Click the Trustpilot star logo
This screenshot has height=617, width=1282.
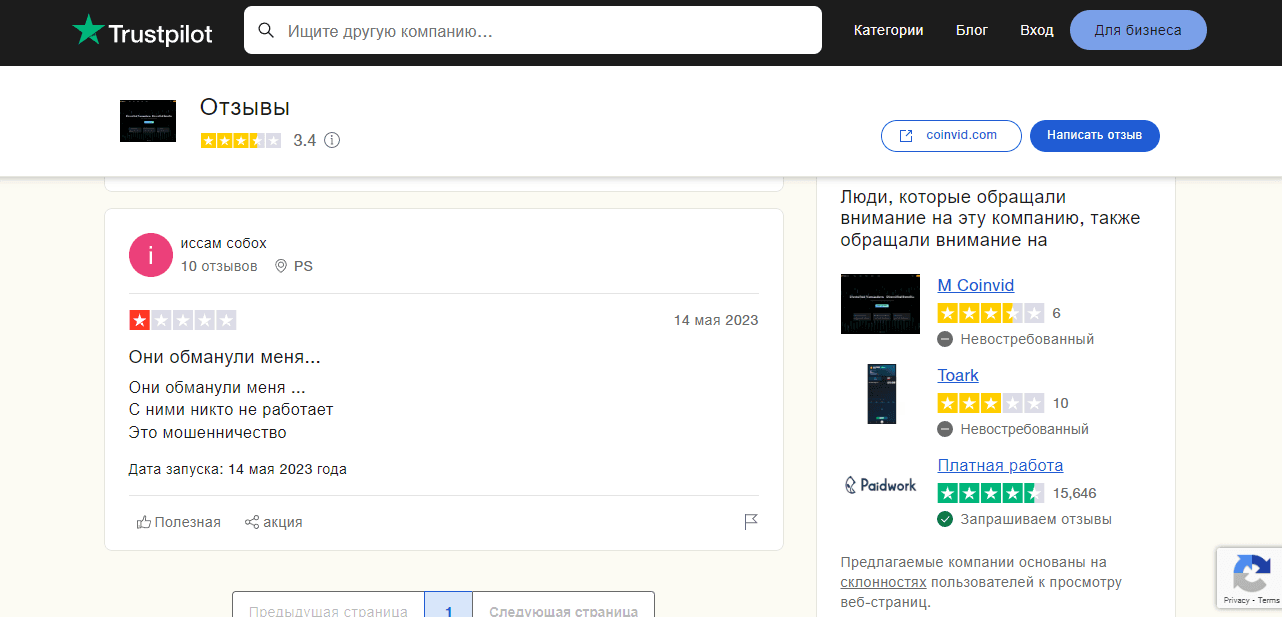click(88, 31)
